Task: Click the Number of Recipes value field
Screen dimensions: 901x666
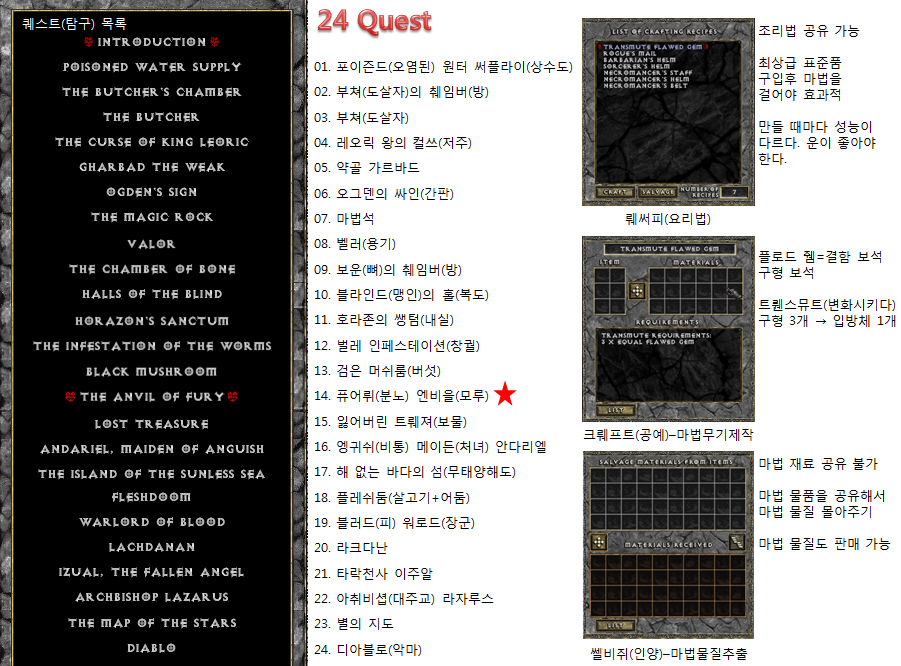Action: [x=734, y=191]
